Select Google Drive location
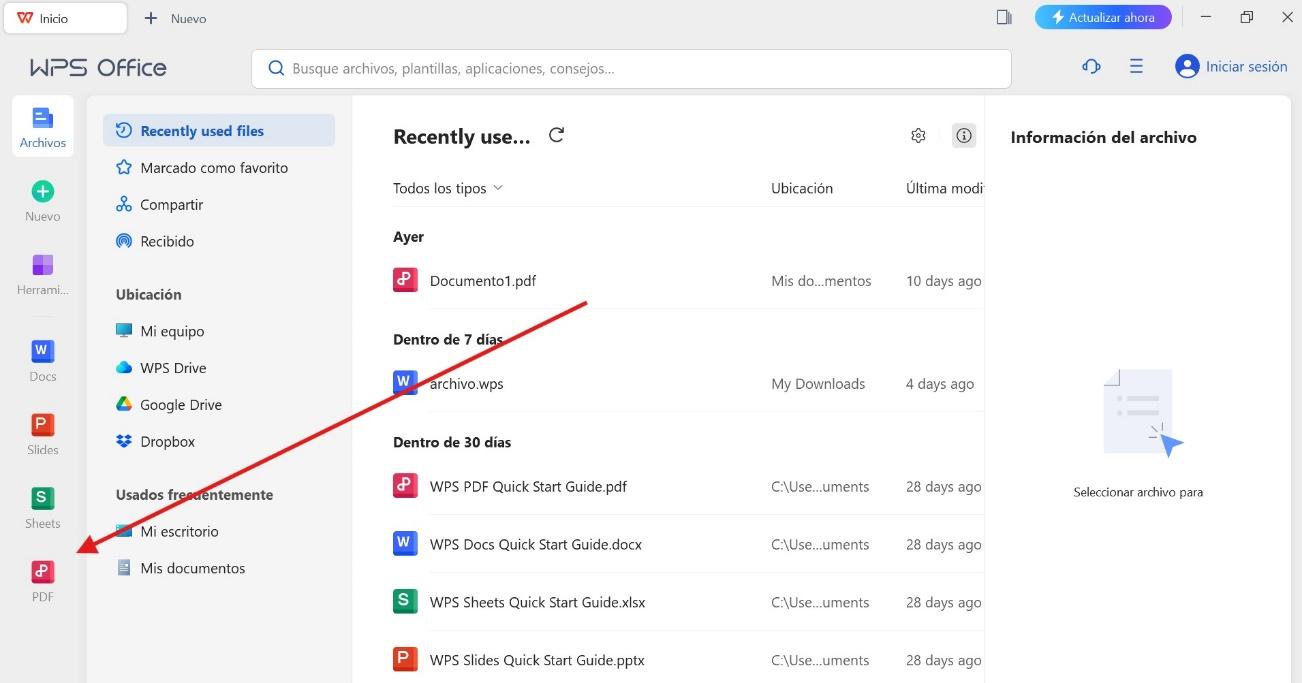This screenshot has width=1302, height=683. (181, 405)
